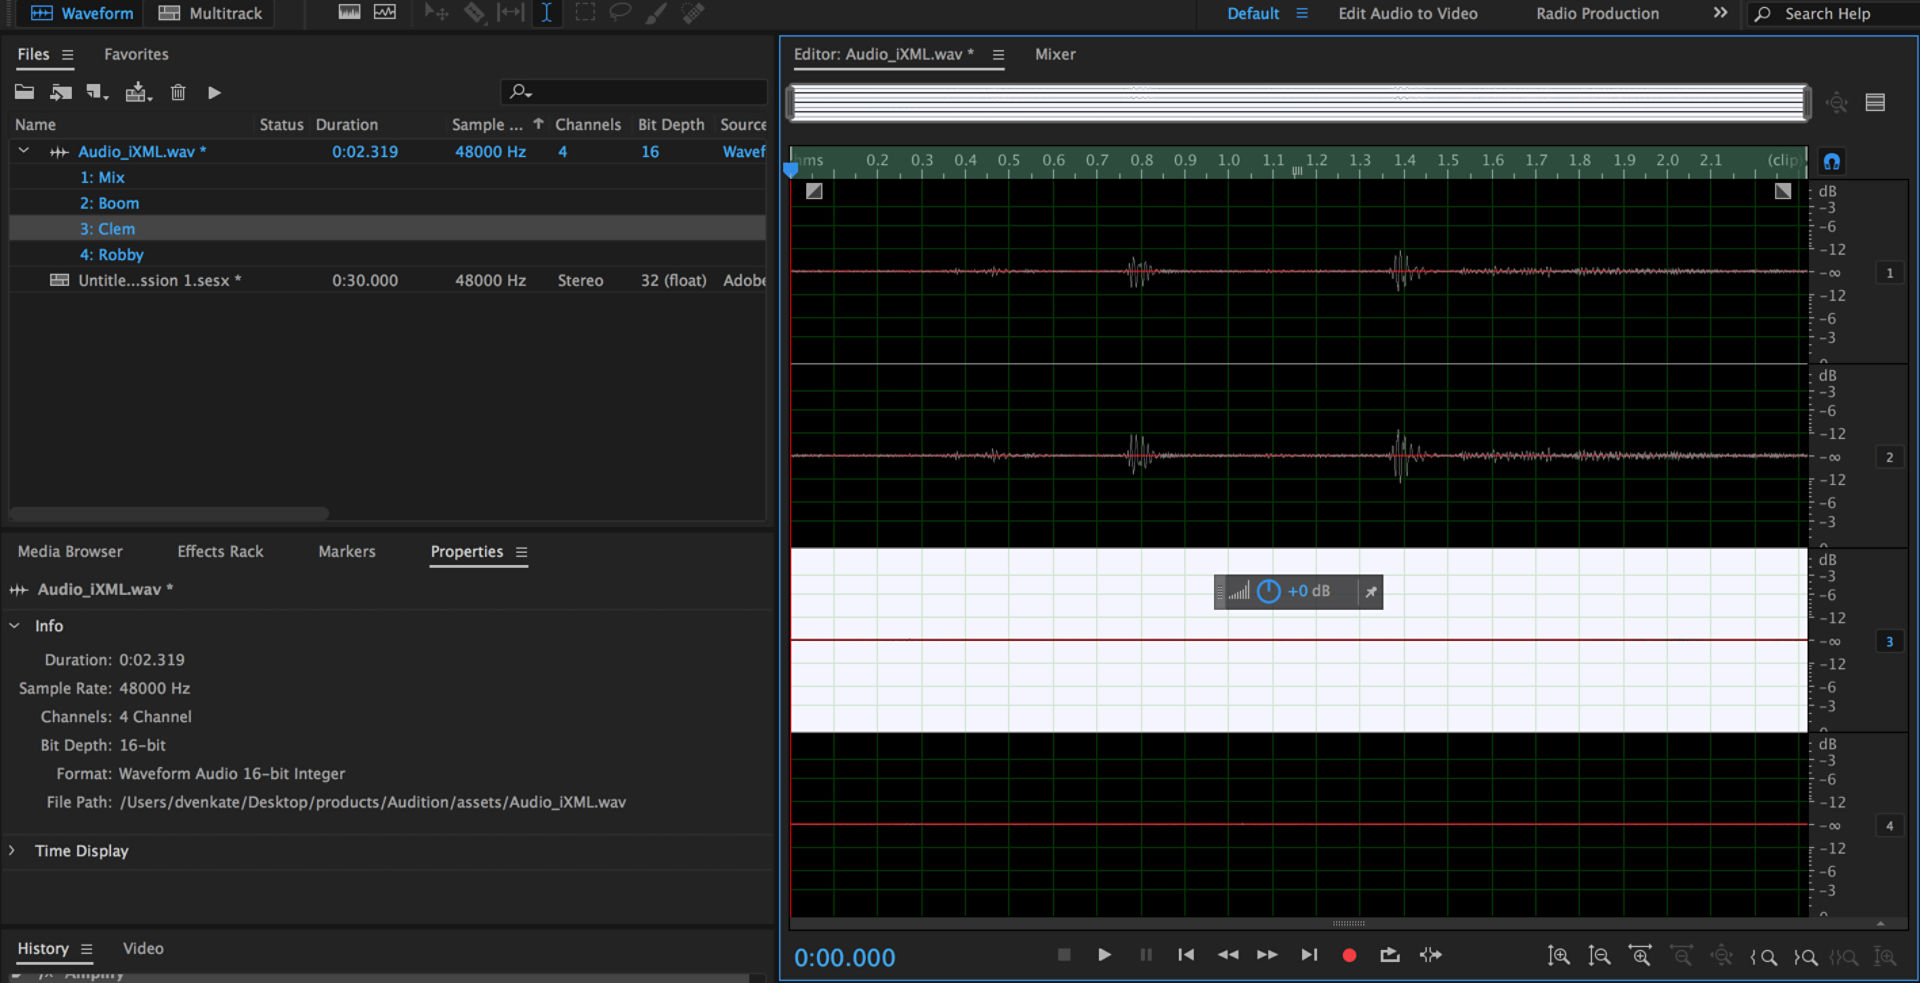The height and width of the screenshot is (983, 1920).
Task: Toggle loop playback in the transport bar
Action: (1389, 955)
